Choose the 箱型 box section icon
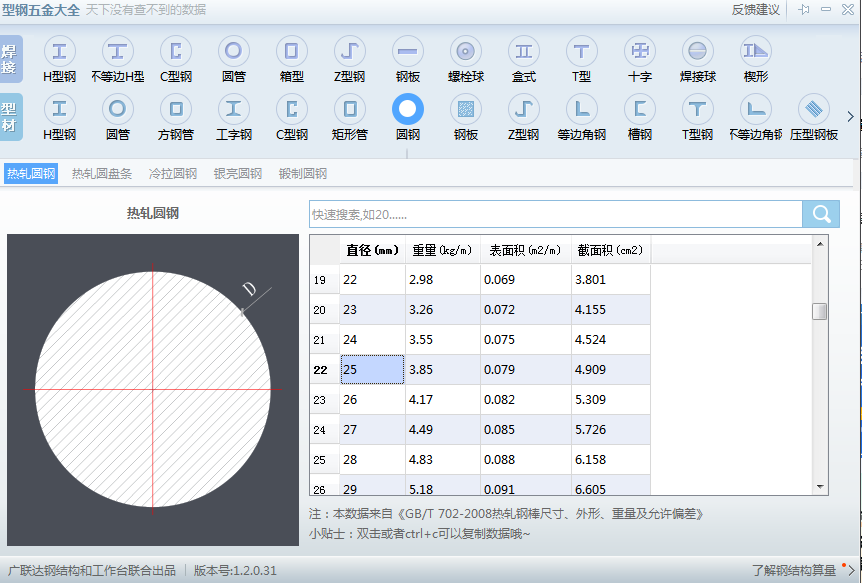Viewport: 862px width, 583px height. tap(291, 52)
